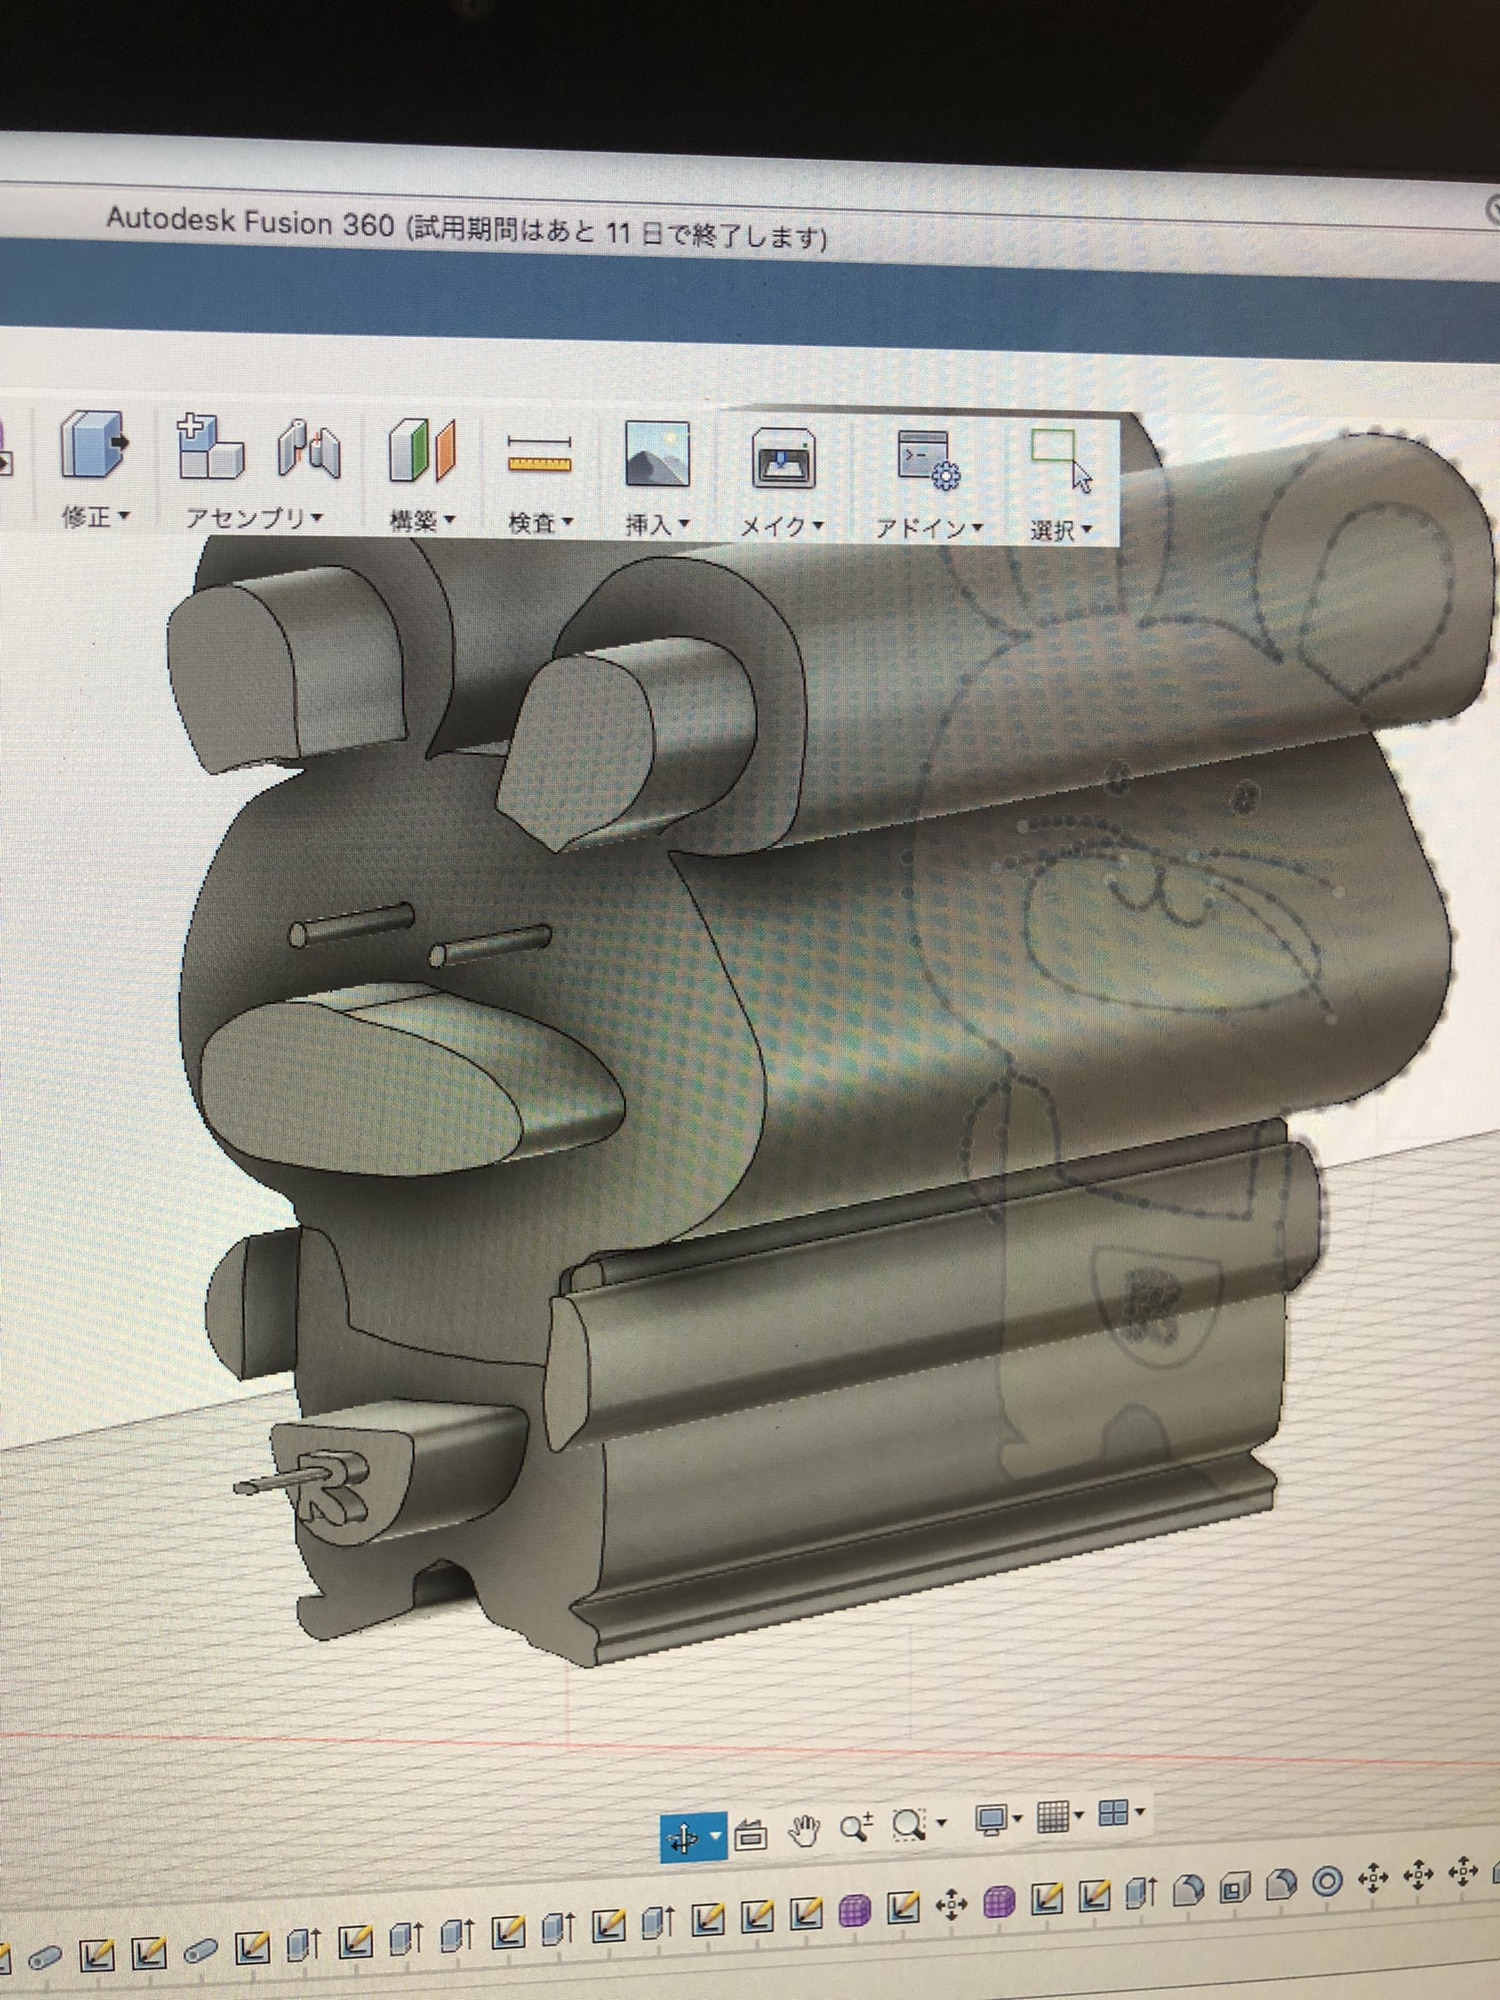Select the second purple Form feature in timeline

[x=999, y=1900]
